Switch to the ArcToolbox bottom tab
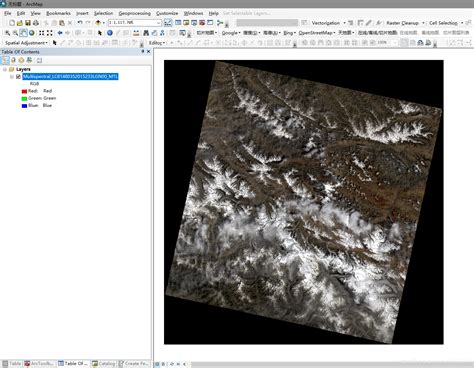The height and width of the screenshot is (368, 474). tap(39, 364)
